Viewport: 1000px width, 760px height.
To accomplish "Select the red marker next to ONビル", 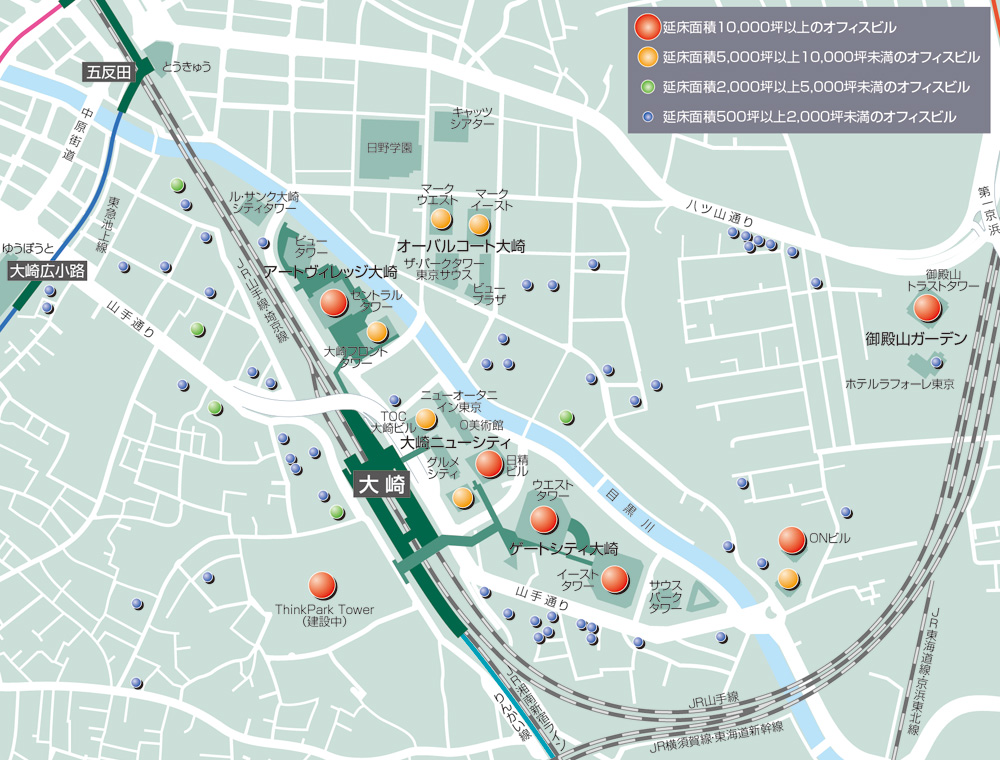I will click(x=792, y=540).
